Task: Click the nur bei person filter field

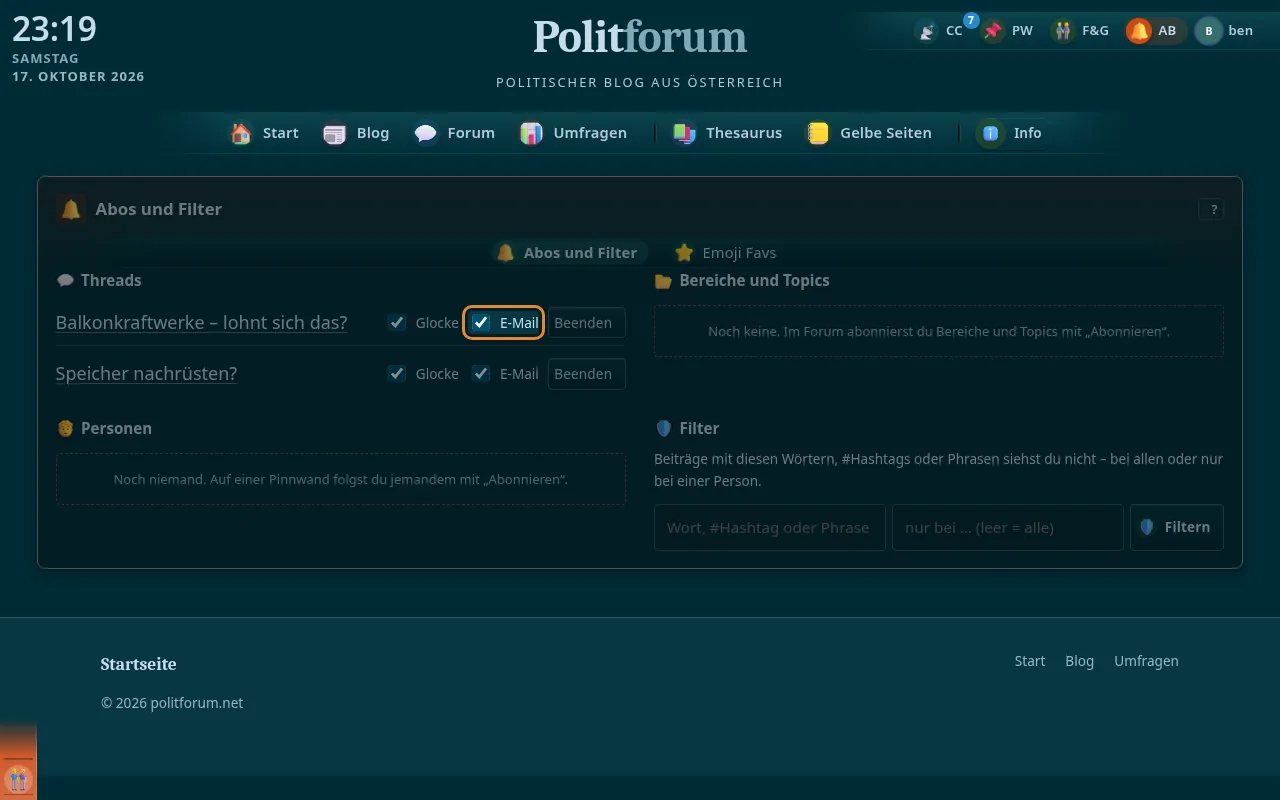Action: [1007, 527]
